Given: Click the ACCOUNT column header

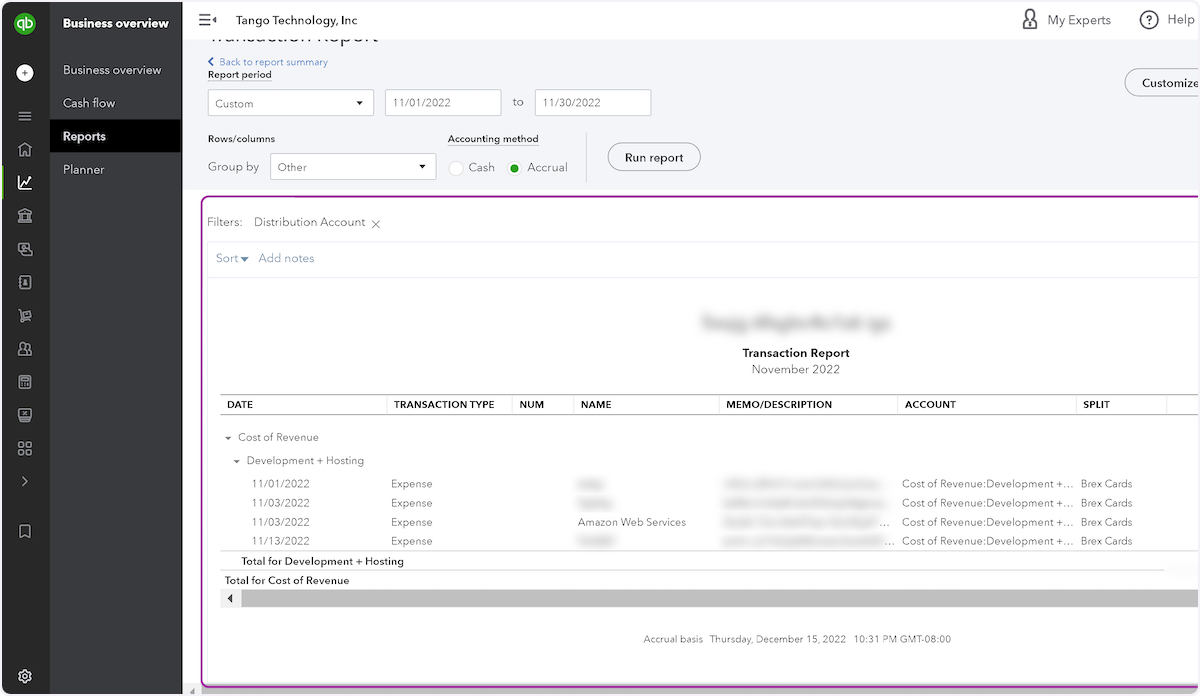Looking at the screenshot, I should [930, 405].
